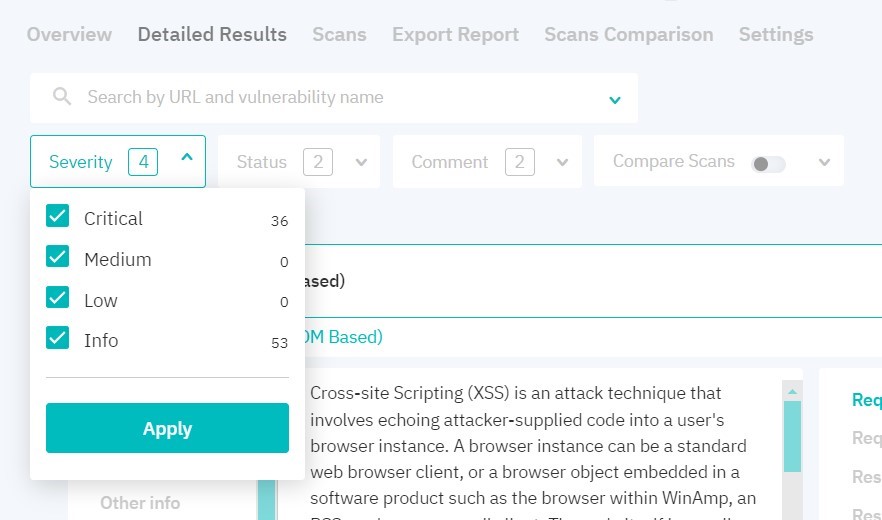Open the Status filter dropdown
Screen dimensions: 882x520
[299, 162]
